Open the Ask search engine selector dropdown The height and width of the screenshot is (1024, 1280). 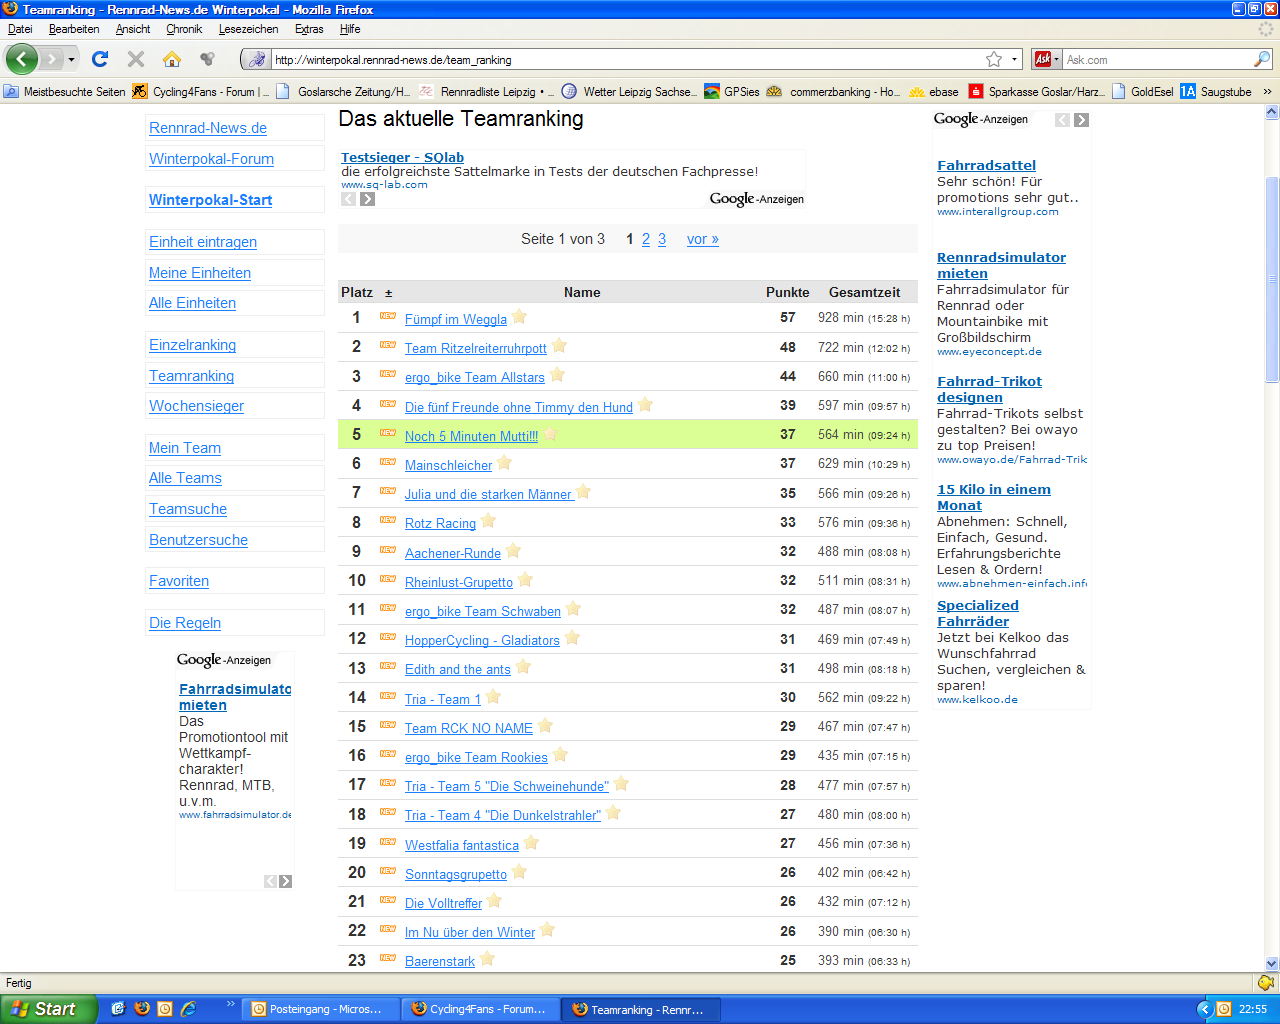click(1046, 59)
